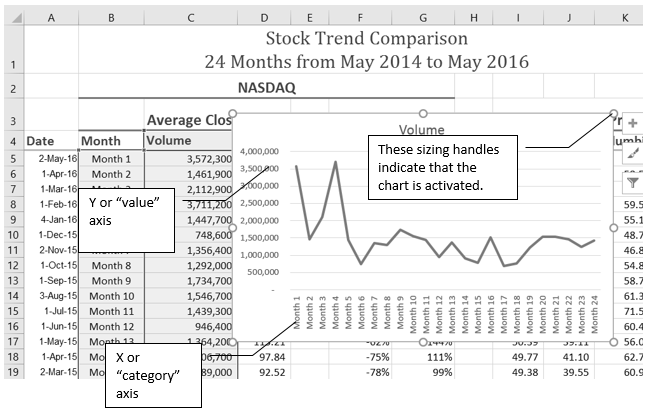This screenshot has height=411, width=647.
Task: Click the Volume chart title
Action: (422, 129)
